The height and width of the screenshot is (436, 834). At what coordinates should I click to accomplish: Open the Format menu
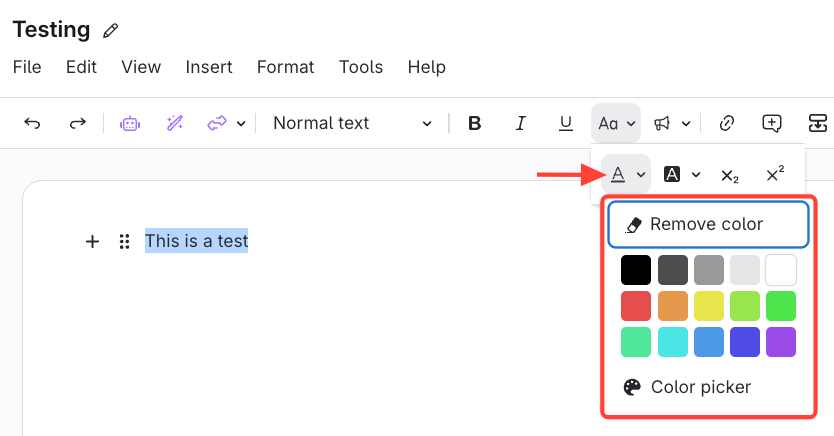coord(285,67)
